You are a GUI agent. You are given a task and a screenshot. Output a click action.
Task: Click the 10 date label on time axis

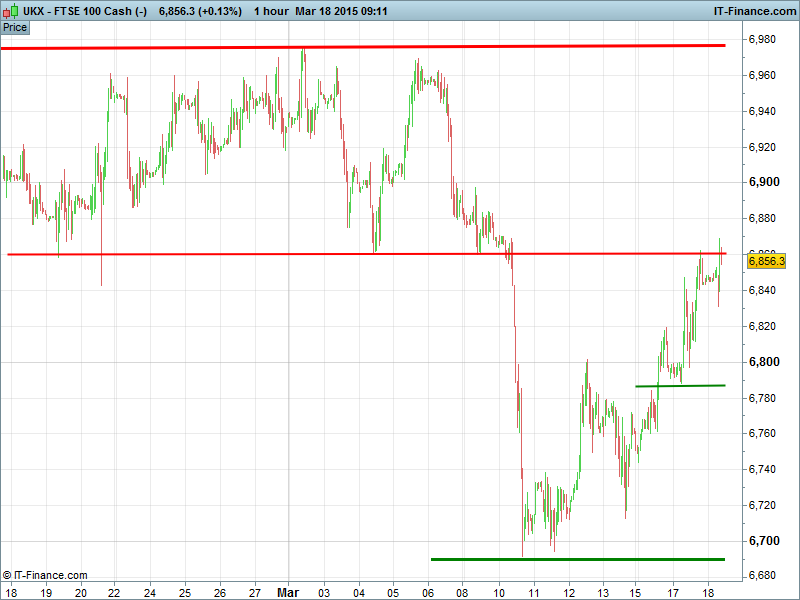click(498, 591)
